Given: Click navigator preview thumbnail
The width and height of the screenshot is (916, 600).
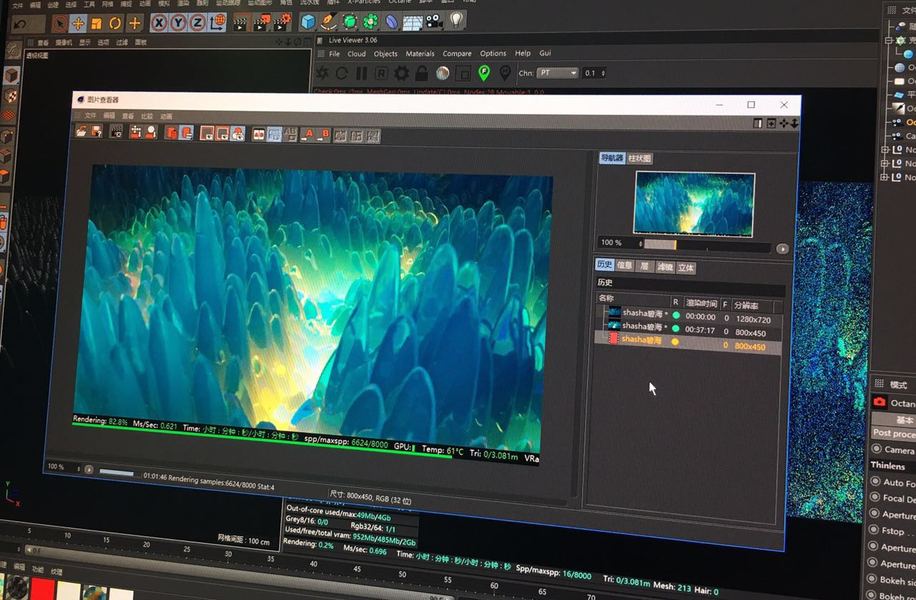Looking at the screenshot, I should pos(695,204).
